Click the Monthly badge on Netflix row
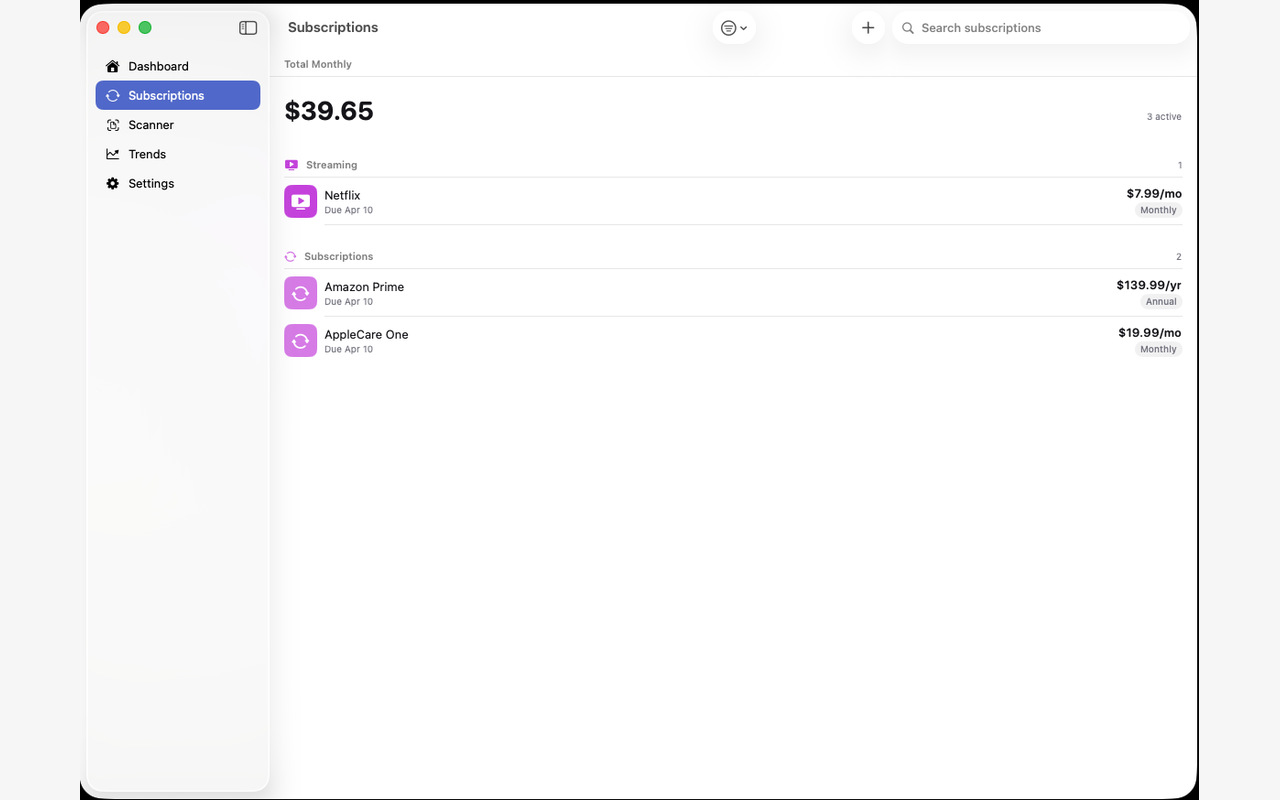 1158,210
